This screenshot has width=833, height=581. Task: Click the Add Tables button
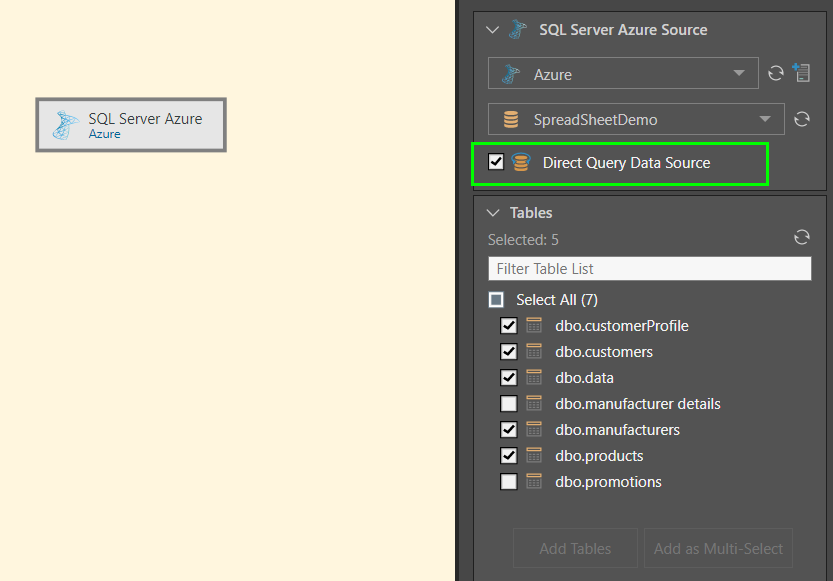click(575, 548)
